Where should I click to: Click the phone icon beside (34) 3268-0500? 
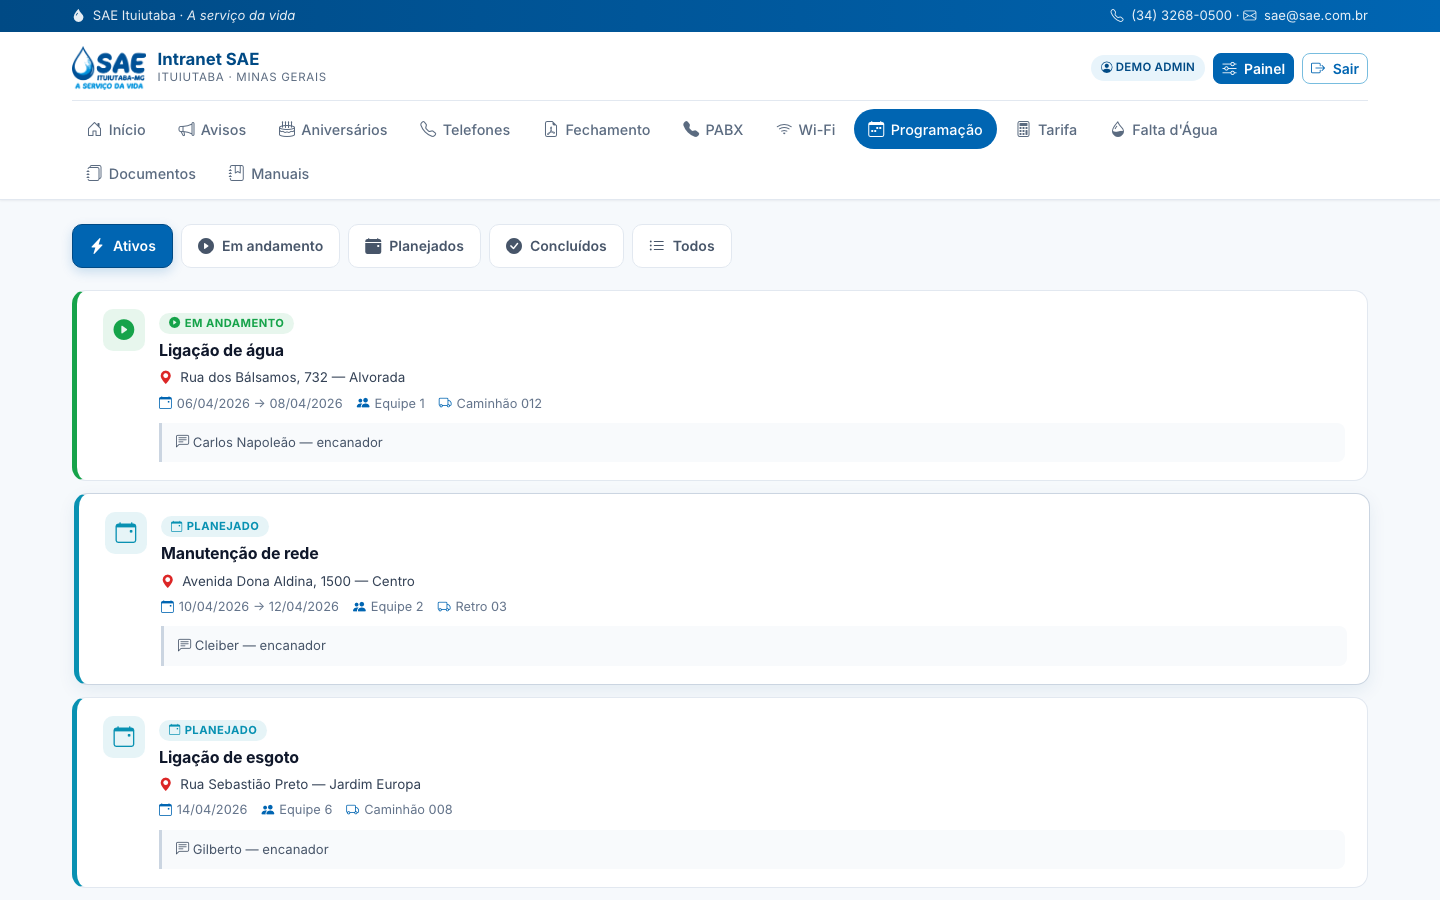tap(1117, 16)
